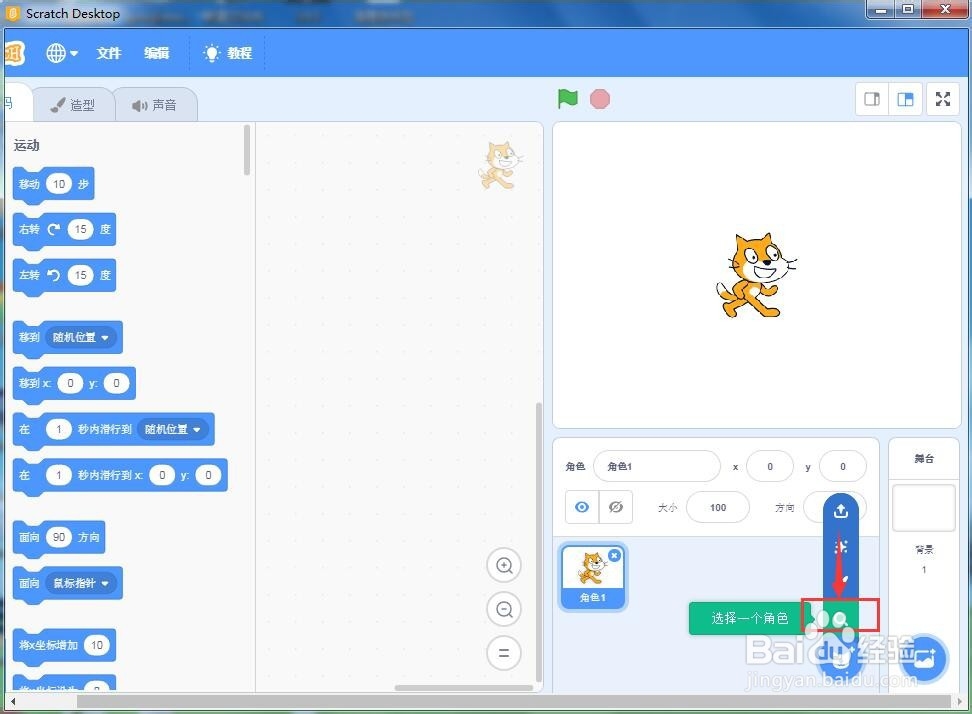The image size is (972, 714).
Task: Open the 文件 menu
Action: pyautogui.click(x=108, y=53)
